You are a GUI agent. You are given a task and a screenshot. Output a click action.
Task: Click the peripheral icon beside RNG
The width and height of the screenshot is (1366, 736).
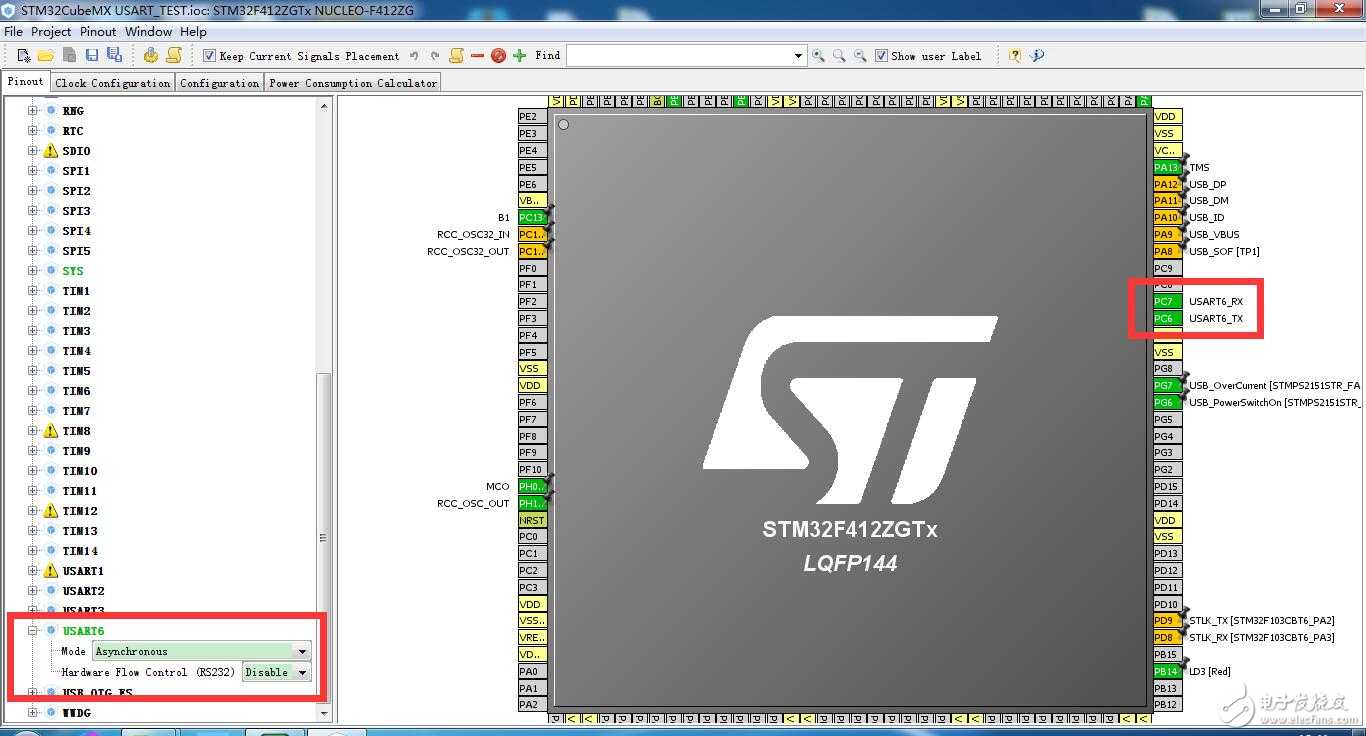pos(51,111)
